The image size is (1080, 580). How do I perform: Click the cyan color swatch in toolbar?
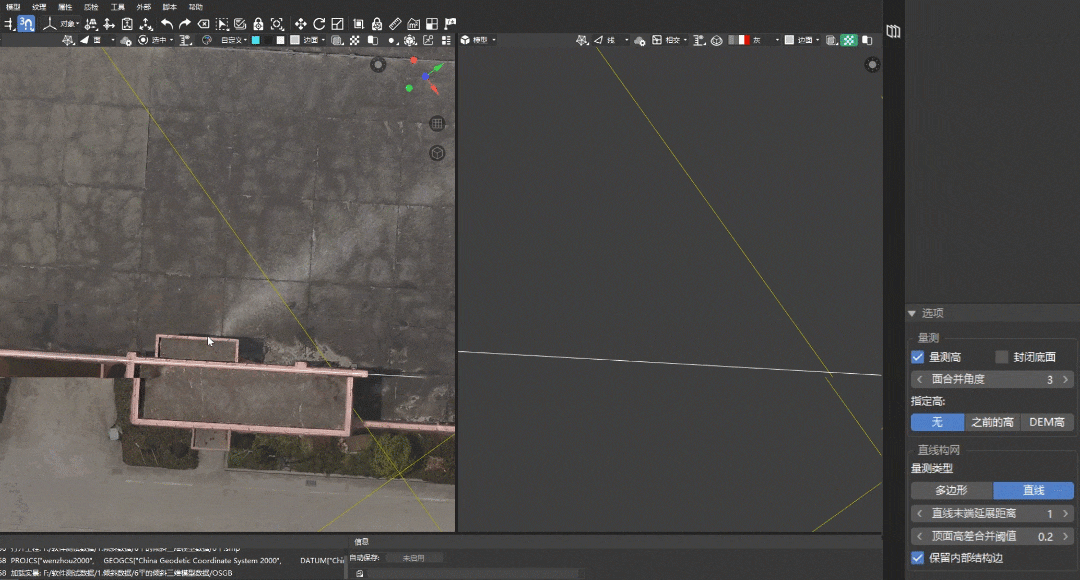(x=256, y=40)
